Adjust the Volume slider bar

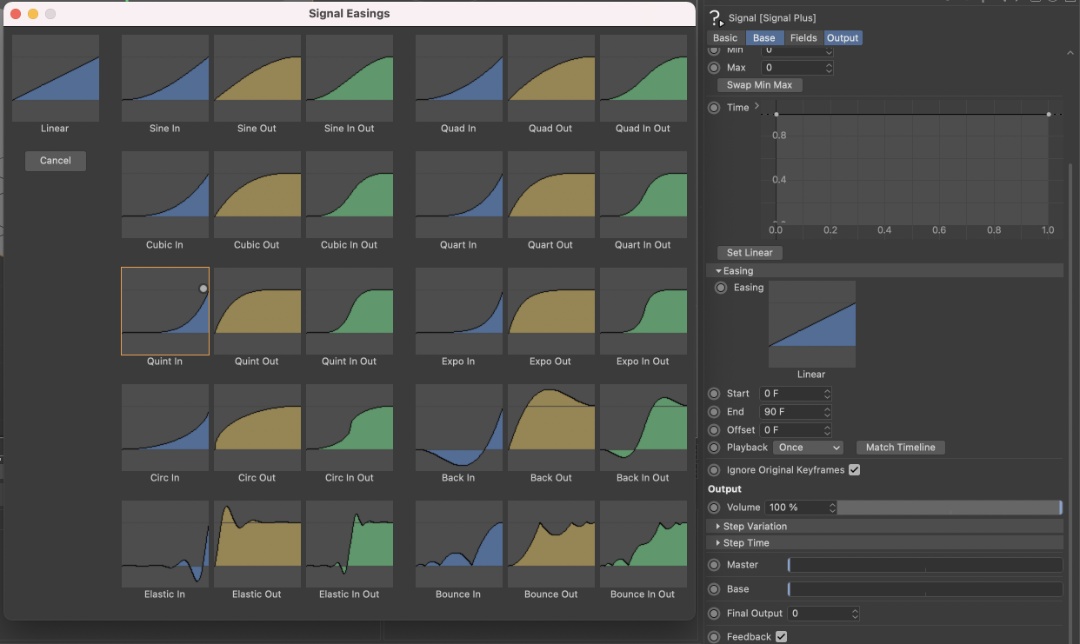(948, 508)
